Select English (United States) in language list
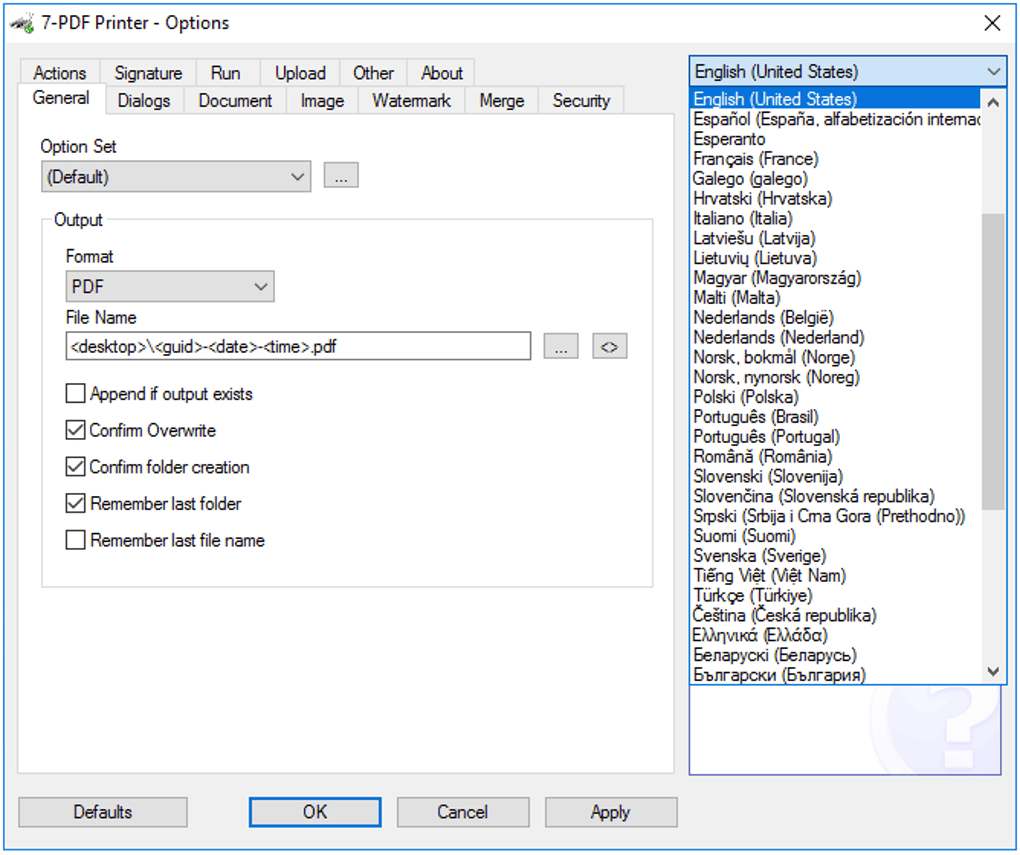 click(835, 99)
